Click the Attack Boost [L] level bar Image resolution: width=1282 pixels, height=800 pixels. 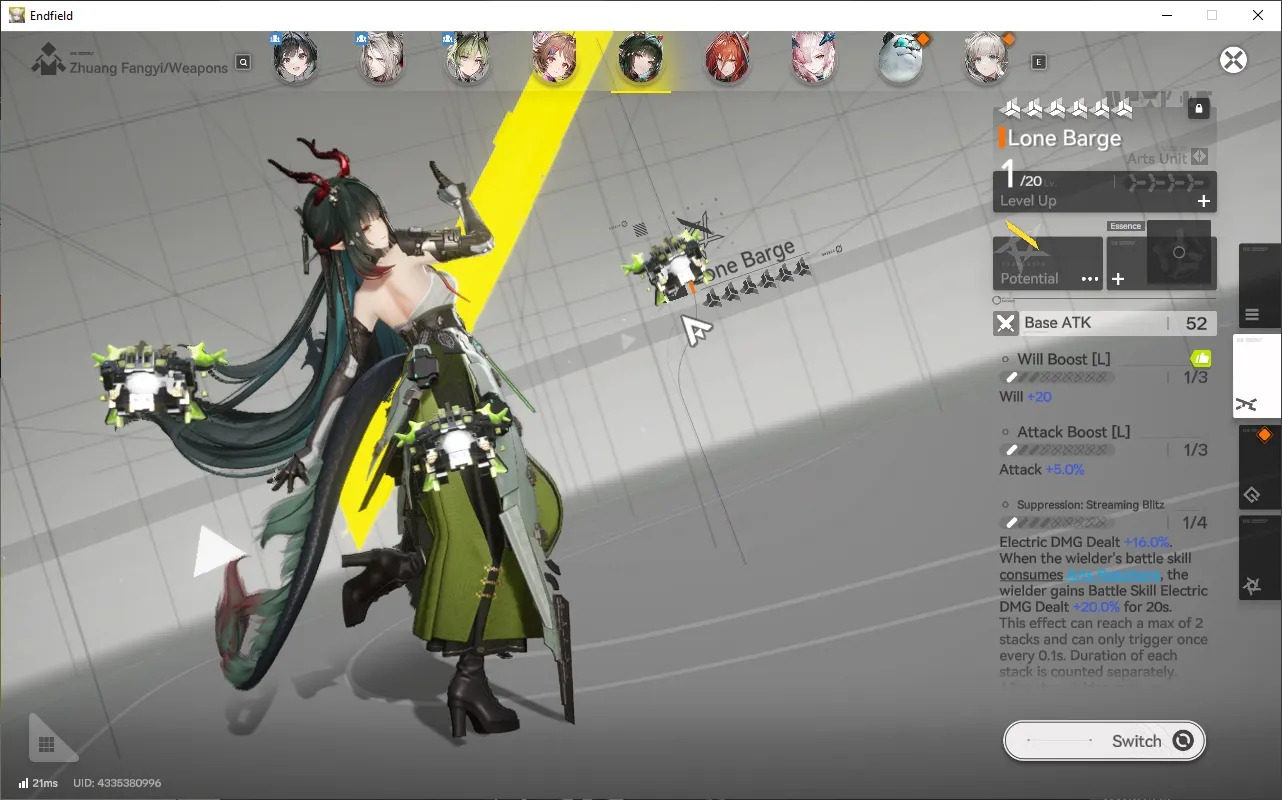tap(1057, 450)
